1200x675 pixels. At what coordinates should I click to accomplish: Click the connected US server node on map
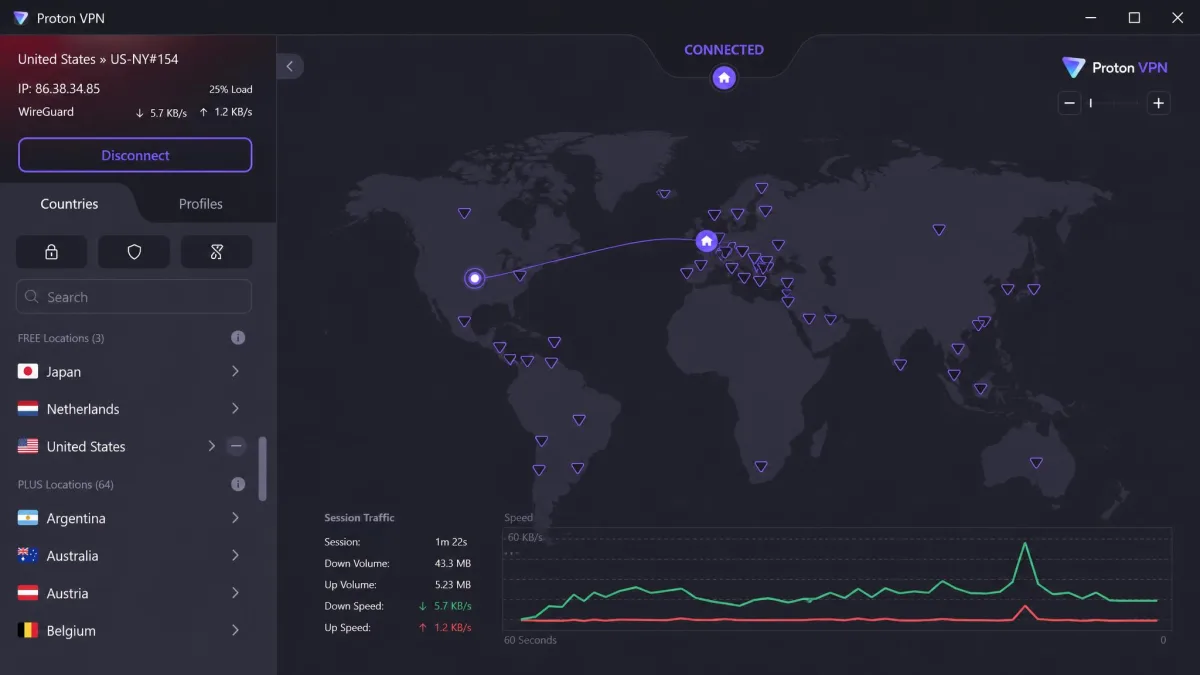point(475,278)
